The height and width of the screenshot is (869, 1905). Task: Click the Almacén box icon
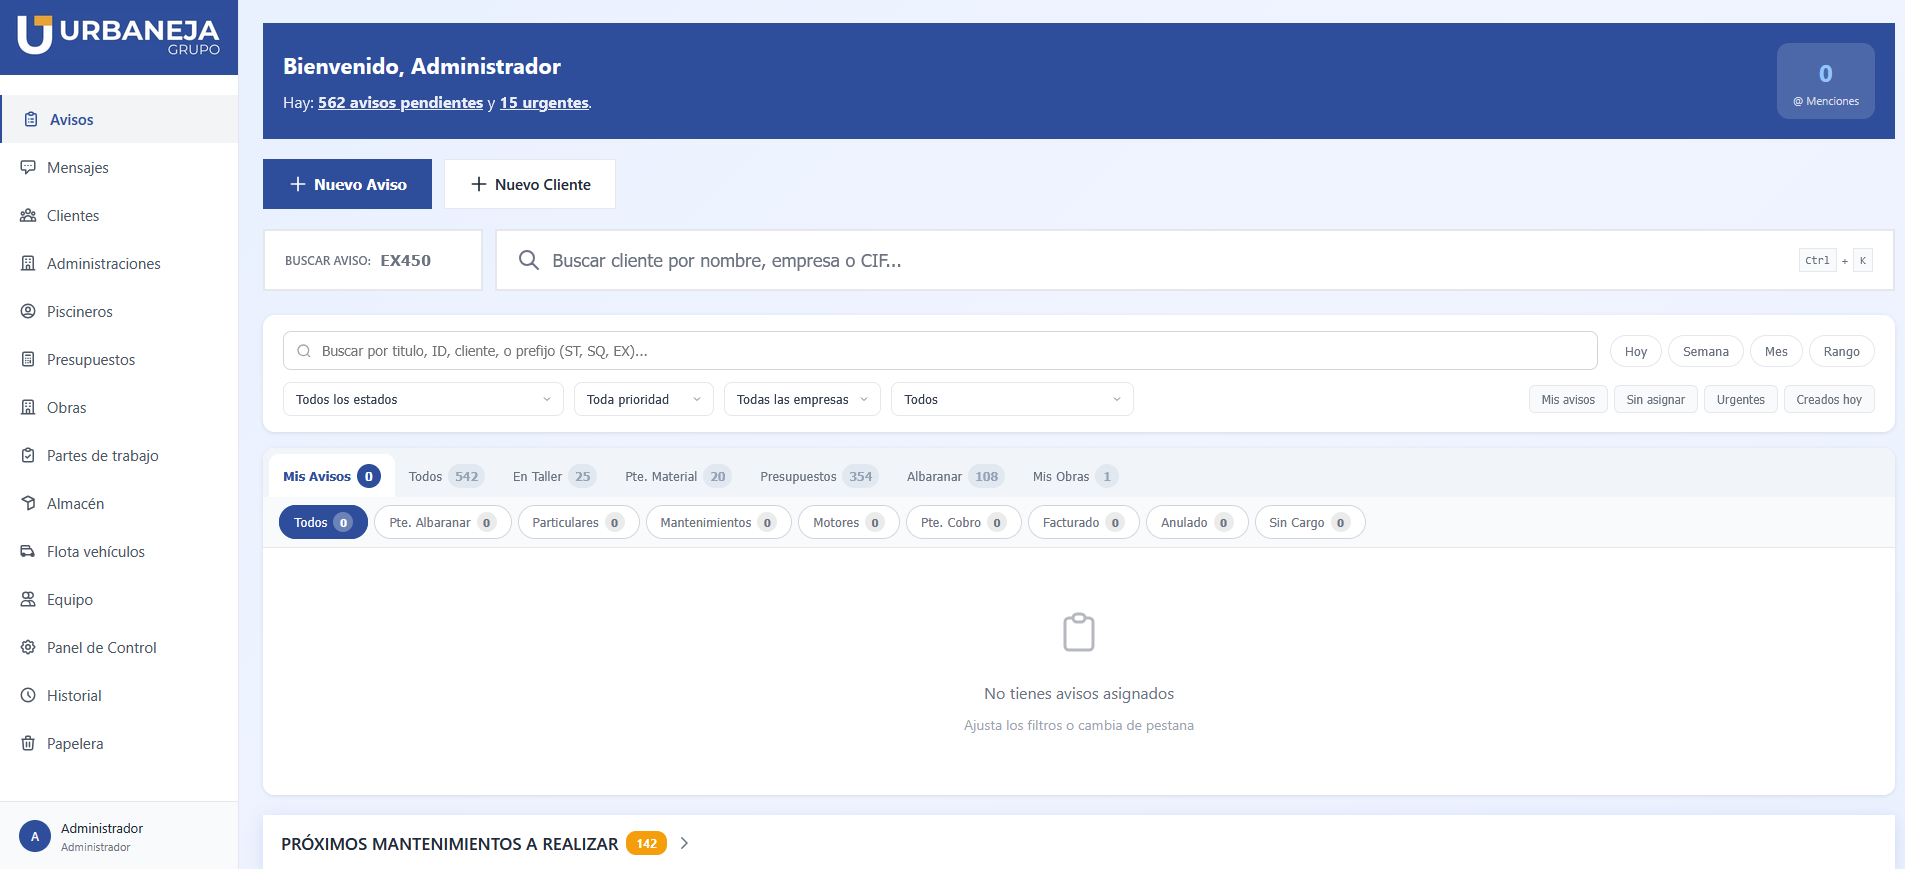coord(28,503)
